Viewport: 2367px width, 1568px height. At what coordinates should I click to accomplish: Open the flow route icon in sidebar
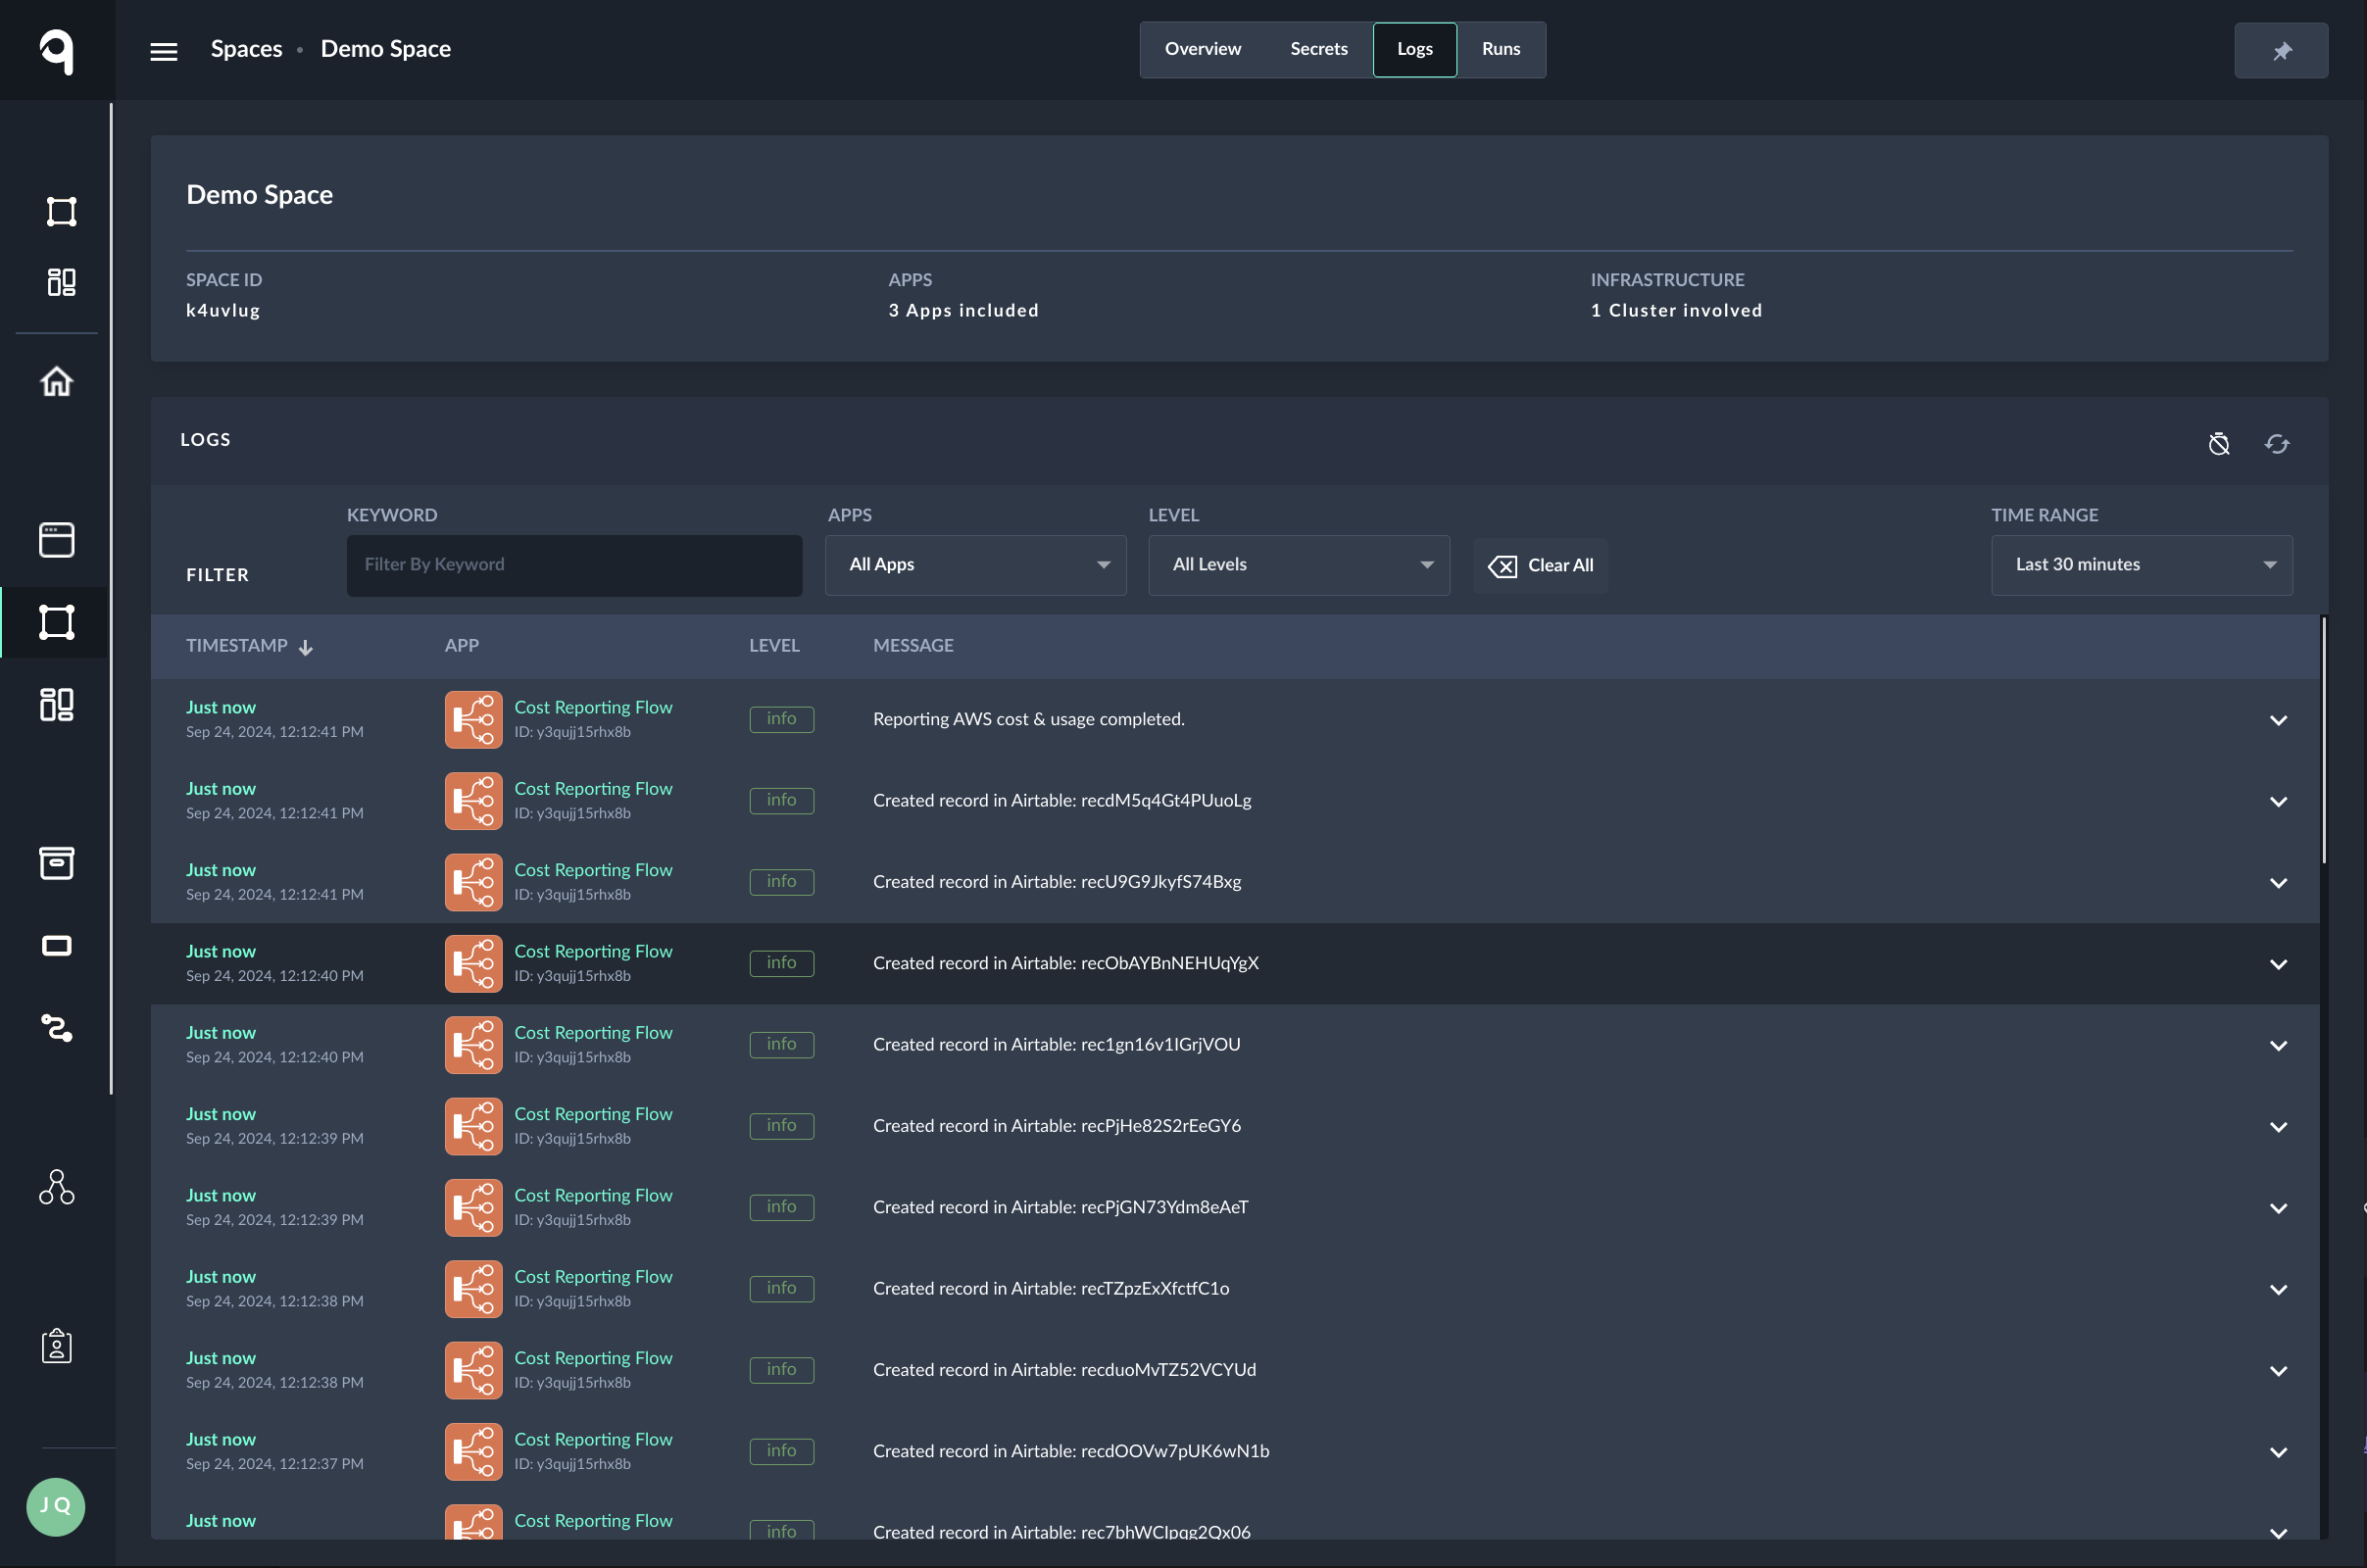[57, 1028]
